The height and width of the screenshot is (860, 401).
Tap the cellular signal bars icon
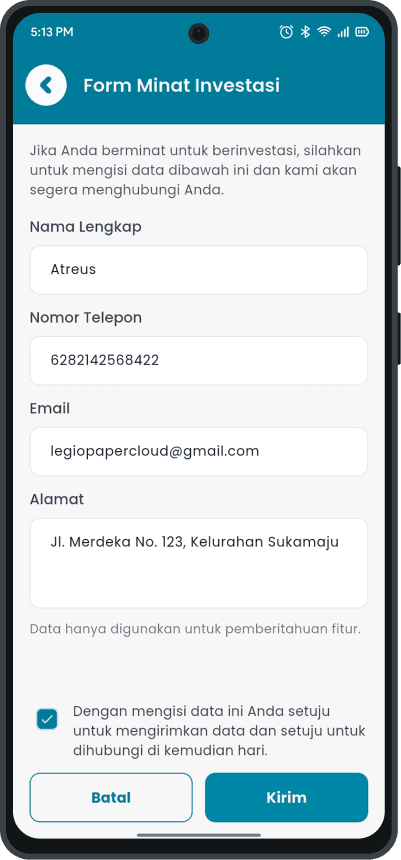click(x=343, y=32)
